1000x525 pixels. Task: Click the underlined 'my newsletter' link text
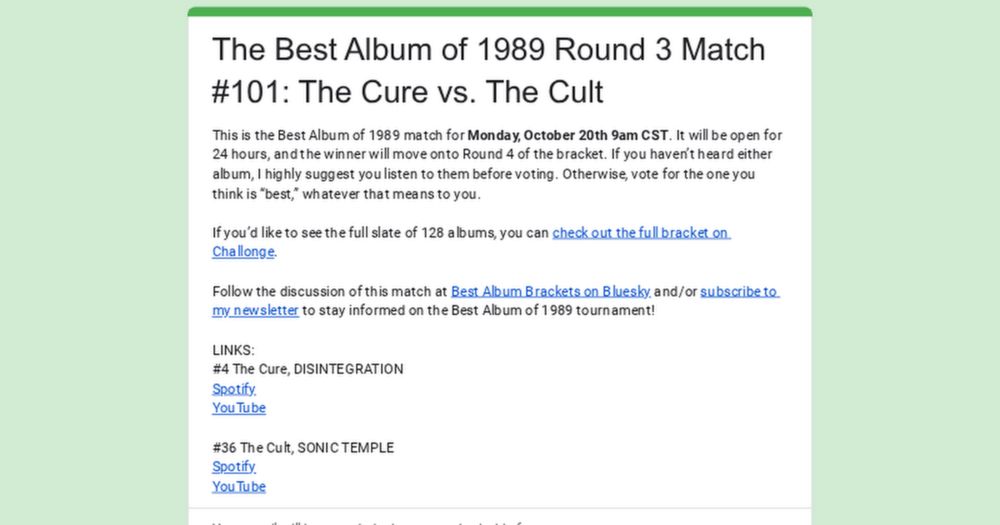(x=255, y=311)
